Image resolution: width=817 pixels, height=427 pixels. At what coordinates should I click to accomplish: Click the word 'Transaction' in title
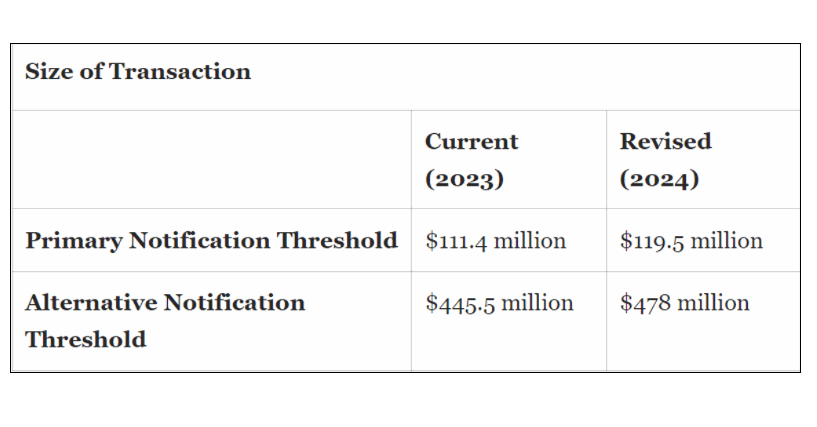click(x=180, y=71)
